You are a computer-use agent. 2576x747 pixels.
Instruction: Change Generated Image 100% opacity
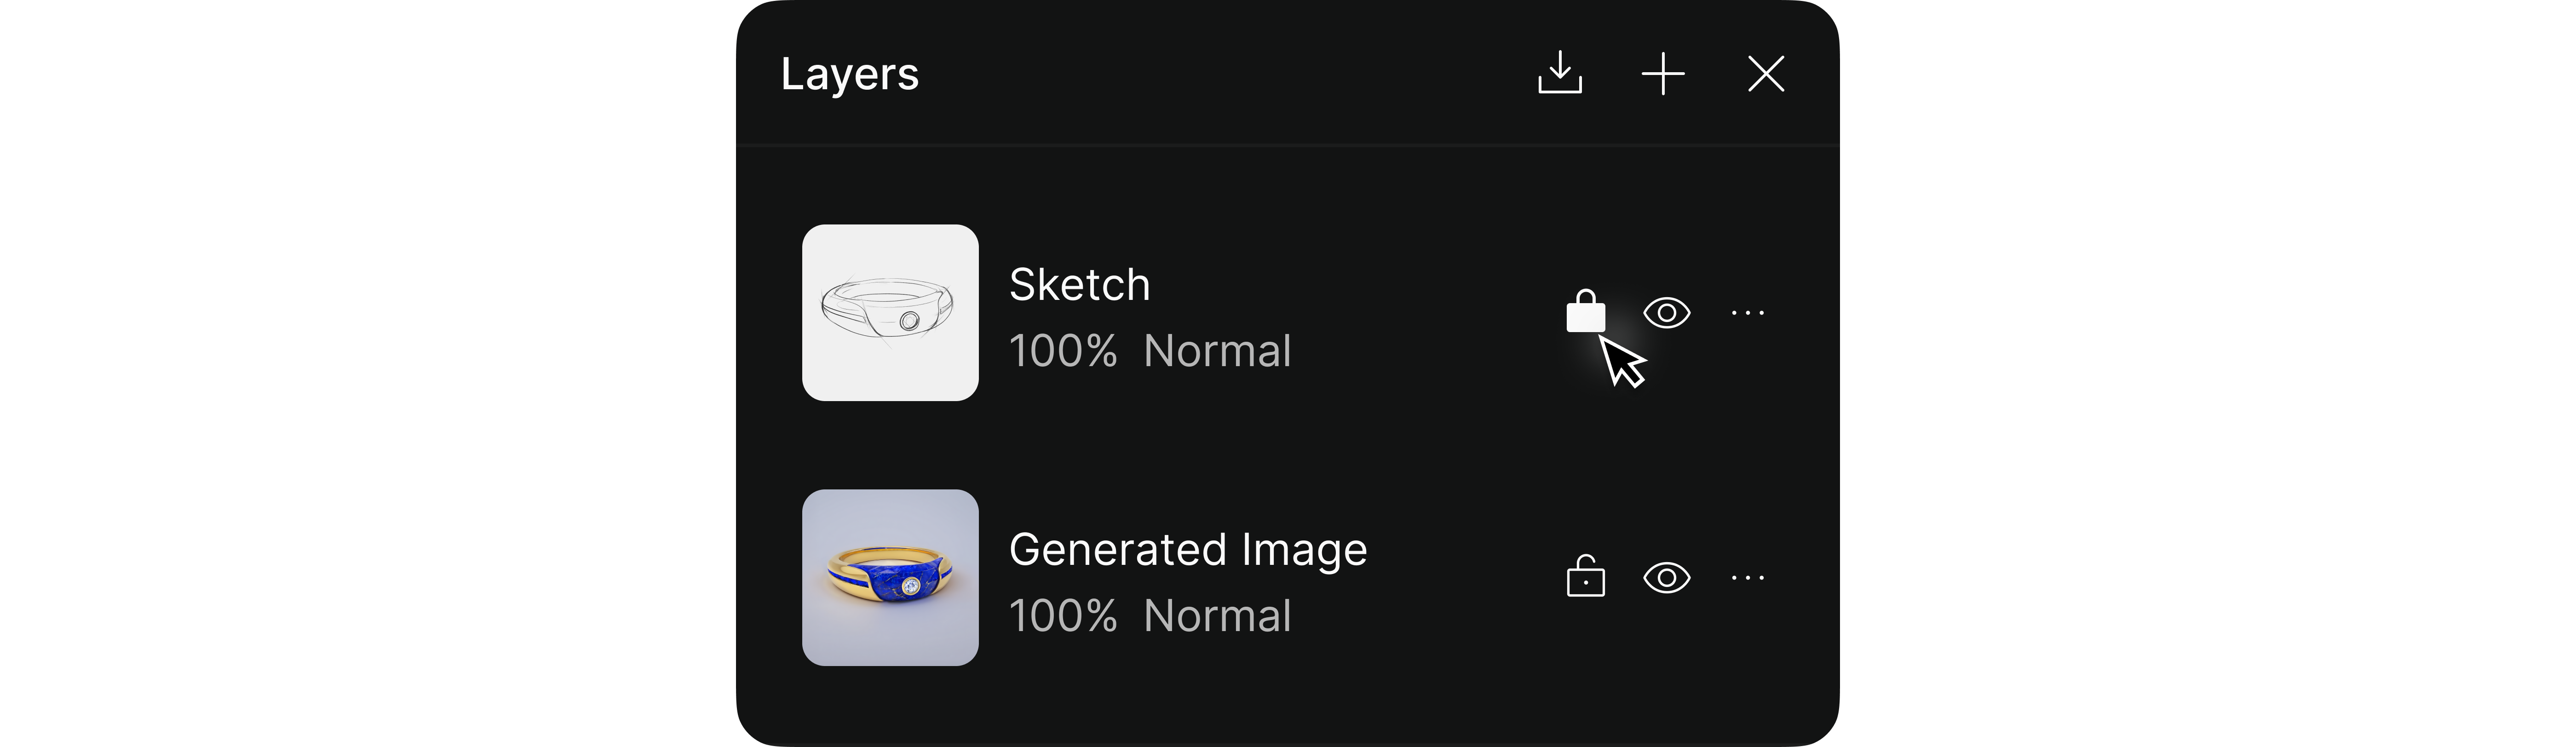[1063, 616]
